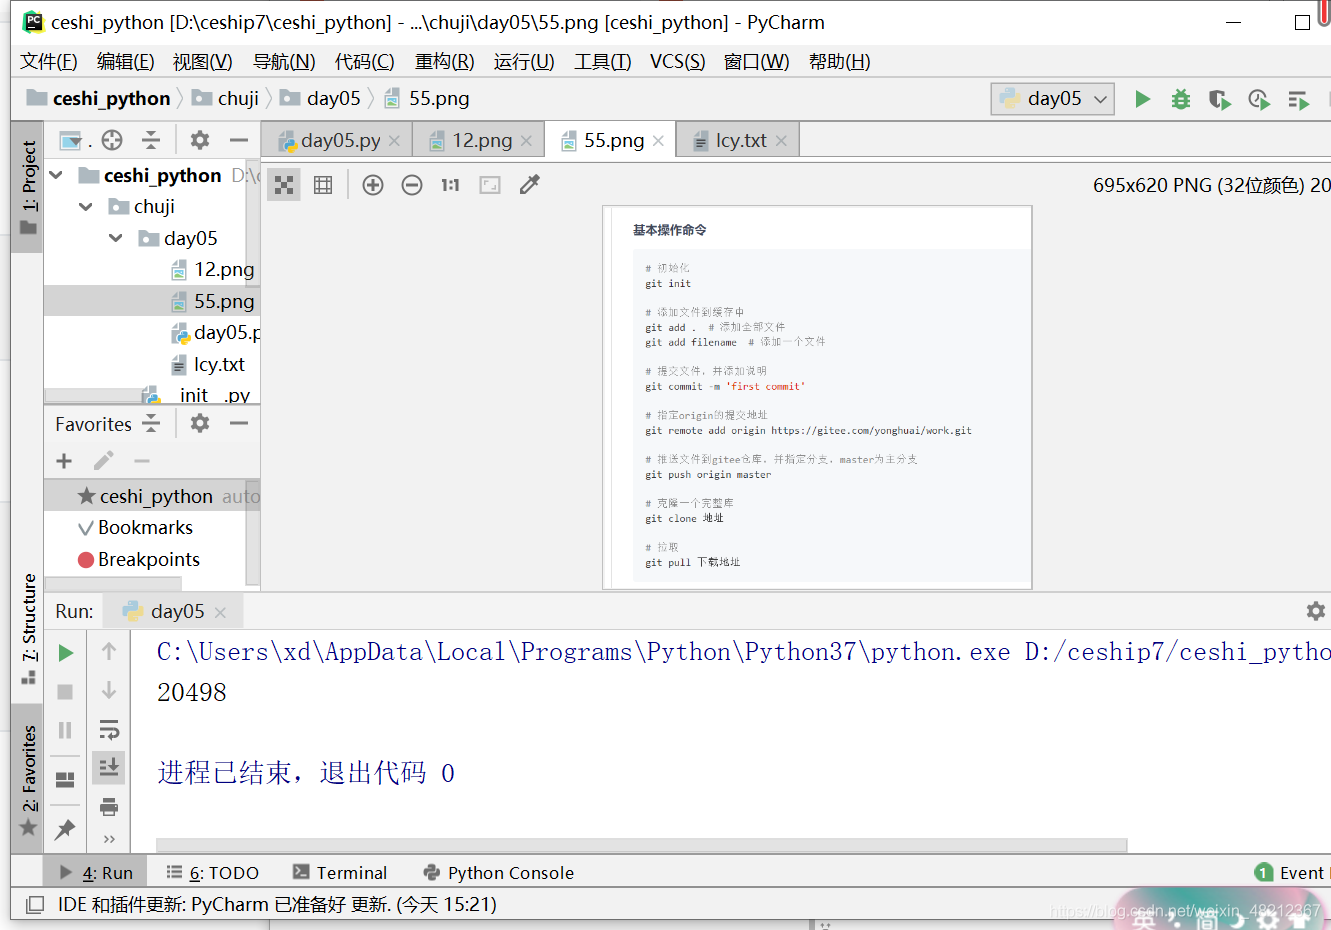This screenshot has width=1331, height=930.
Task: Add a new favorites list
Action: point(64,461)
